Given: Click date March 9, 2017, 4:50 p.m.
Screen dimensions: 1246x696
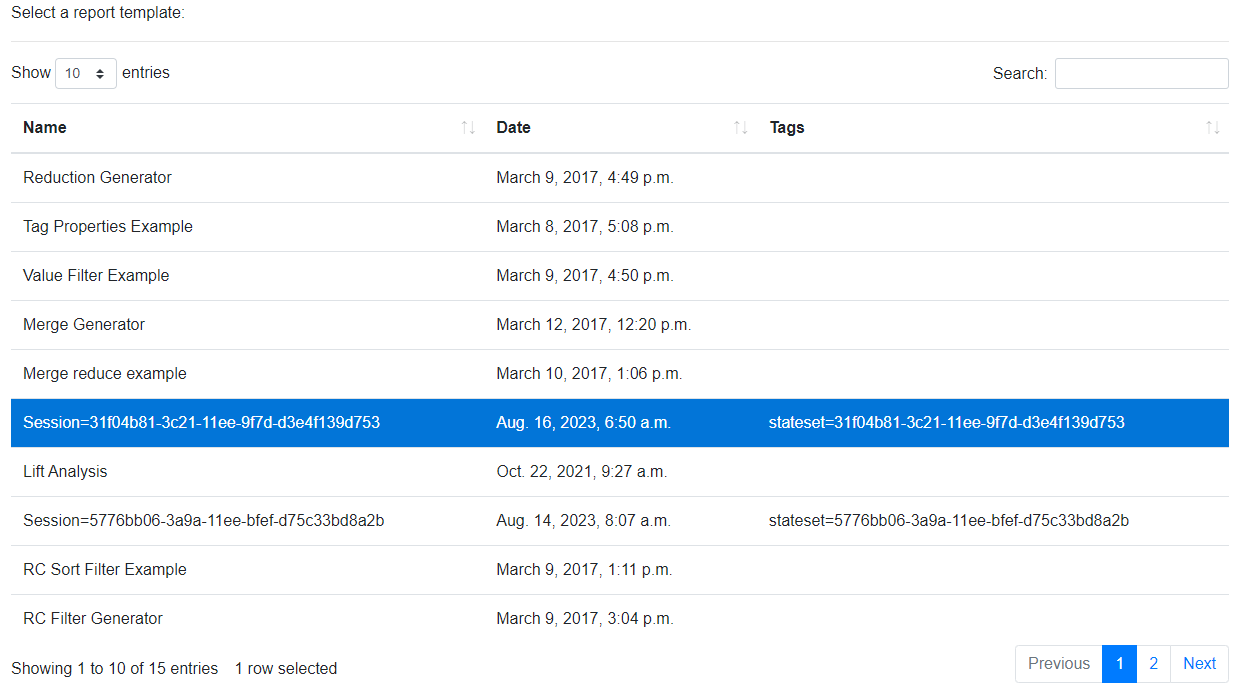Looking at the screenshot, I should click(585, 276).
